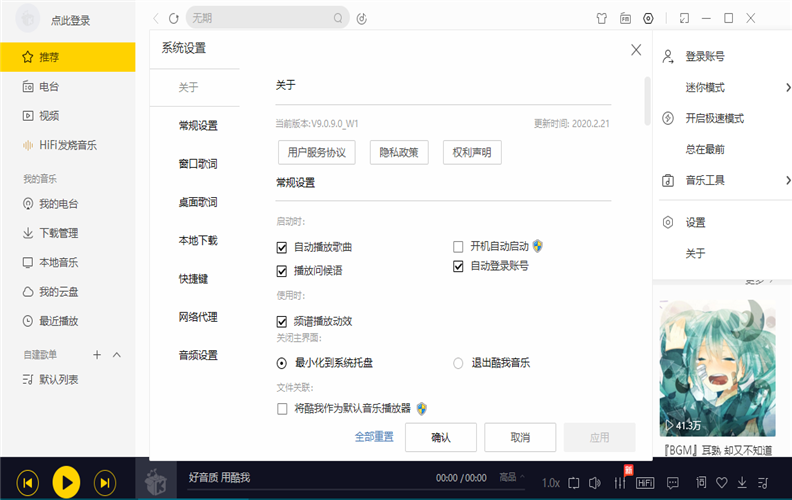Click the play button in player bar
This screenshot has height=500, width=792.
pos(66,483)
